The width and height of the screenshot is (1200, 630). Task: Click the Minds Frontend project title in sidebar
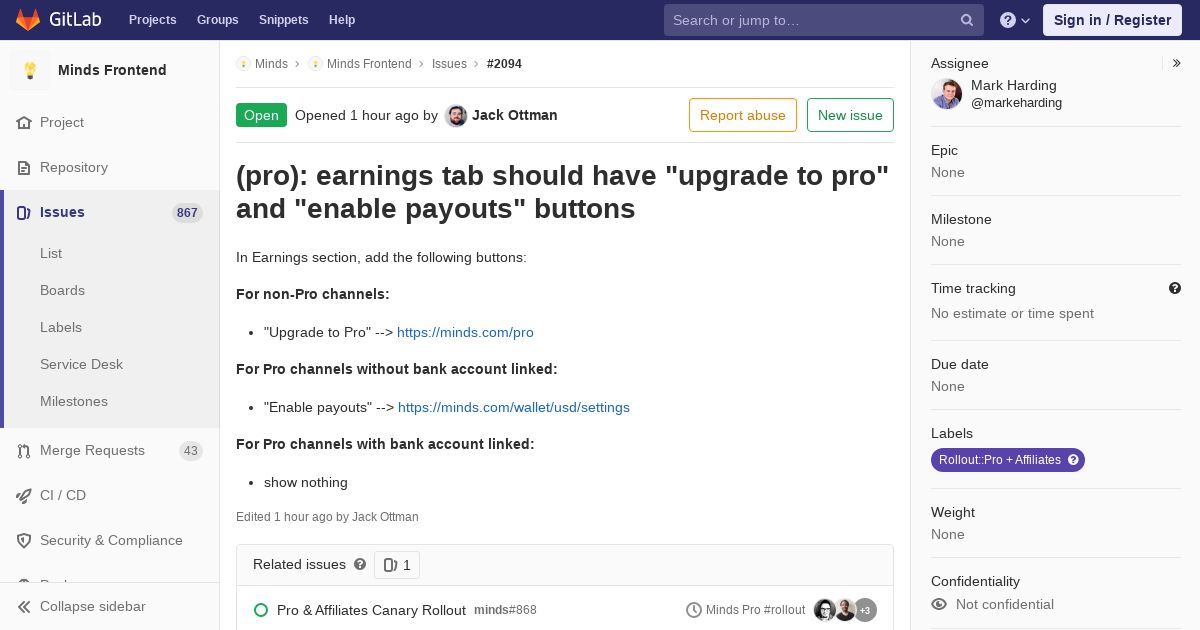tap(112, 71)
